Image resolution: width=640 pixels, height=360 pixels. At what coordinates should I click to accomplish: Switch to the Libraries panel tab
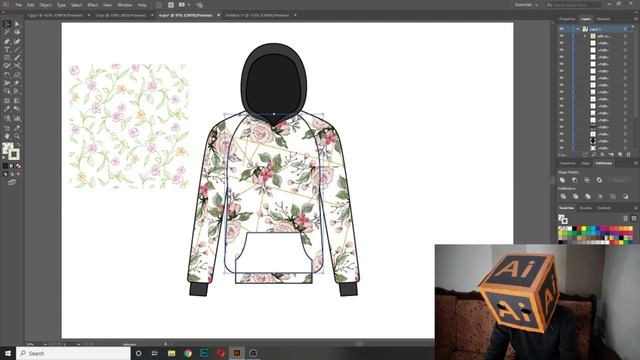pyautogui.click(x=603, y=19)
